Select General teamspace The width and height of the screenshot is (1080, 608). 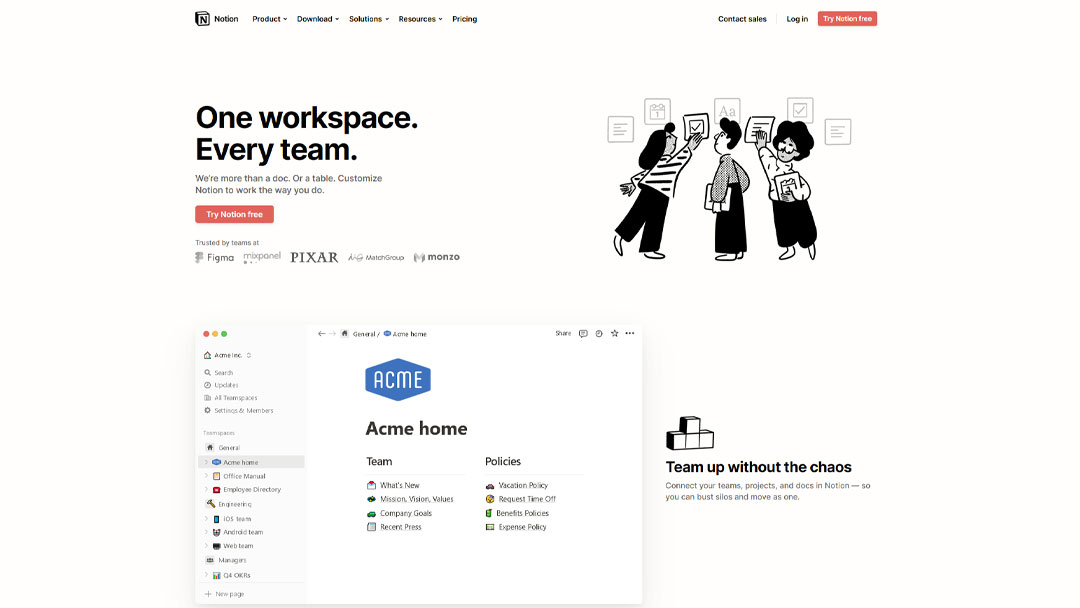click(x=224, y=448)
